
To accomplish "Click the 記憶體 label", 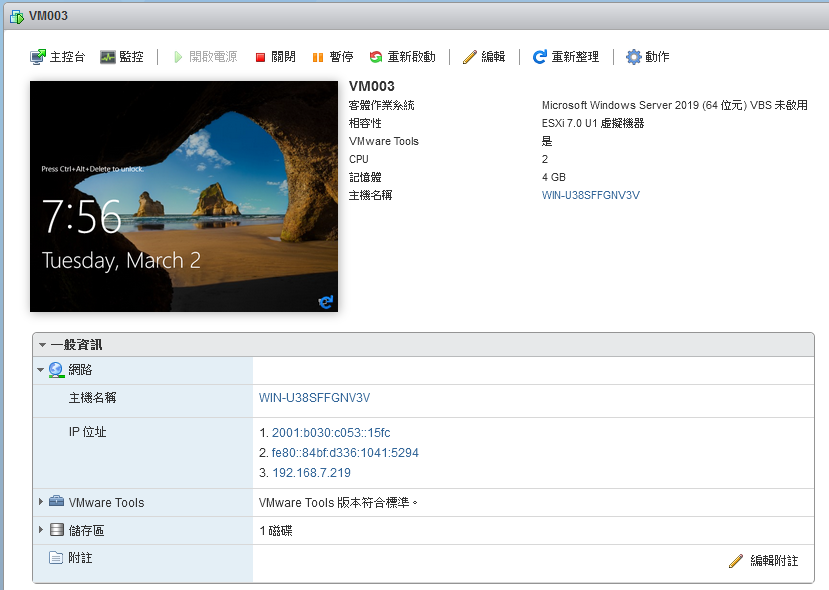I will pos(365,177).
